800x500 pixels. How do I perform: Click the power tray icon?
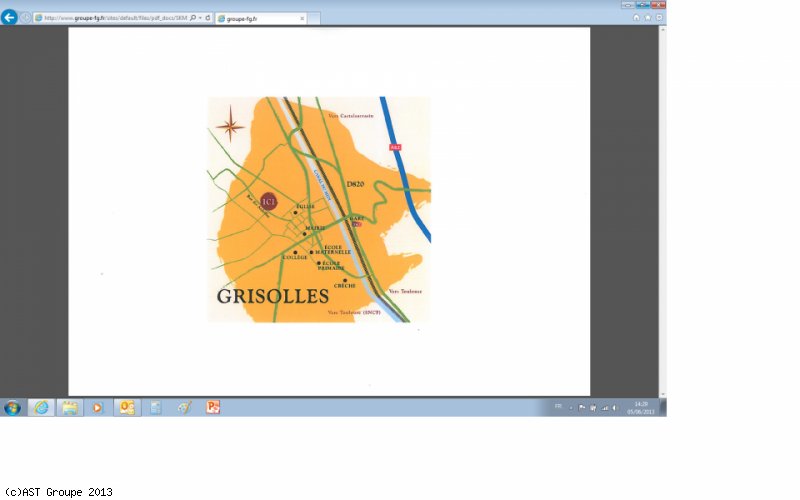(x=593, y=408)
